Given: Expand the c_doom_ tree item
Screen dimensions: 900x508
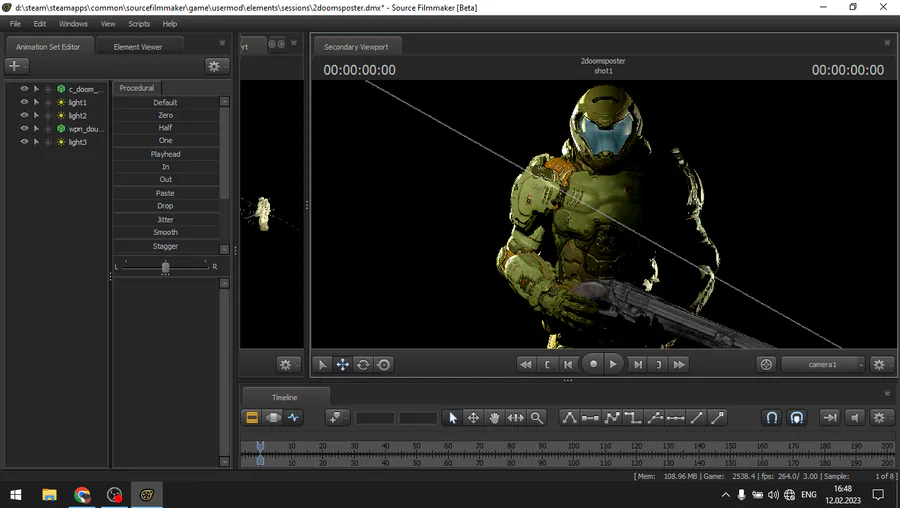Looking at the screenshot, I should (x=48, y=89).
